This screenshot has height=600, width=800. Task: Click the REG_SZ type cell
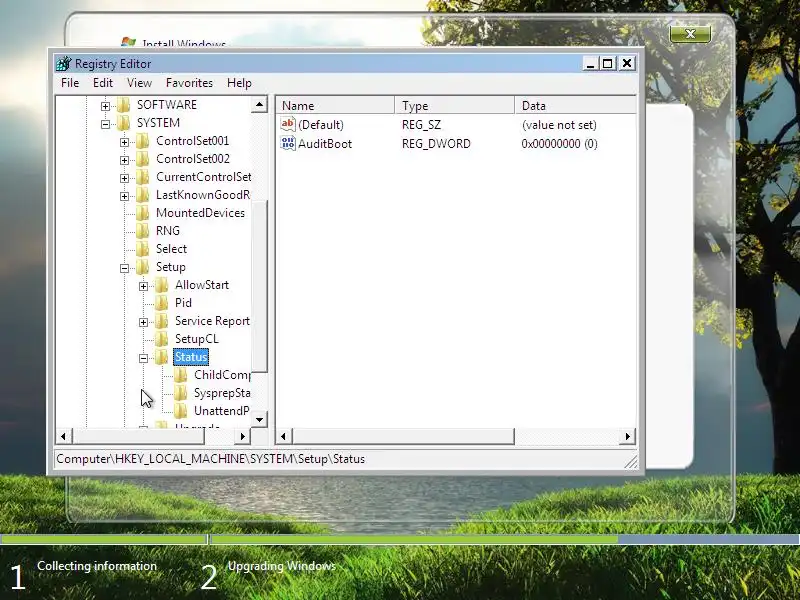[x=421, y=125]
